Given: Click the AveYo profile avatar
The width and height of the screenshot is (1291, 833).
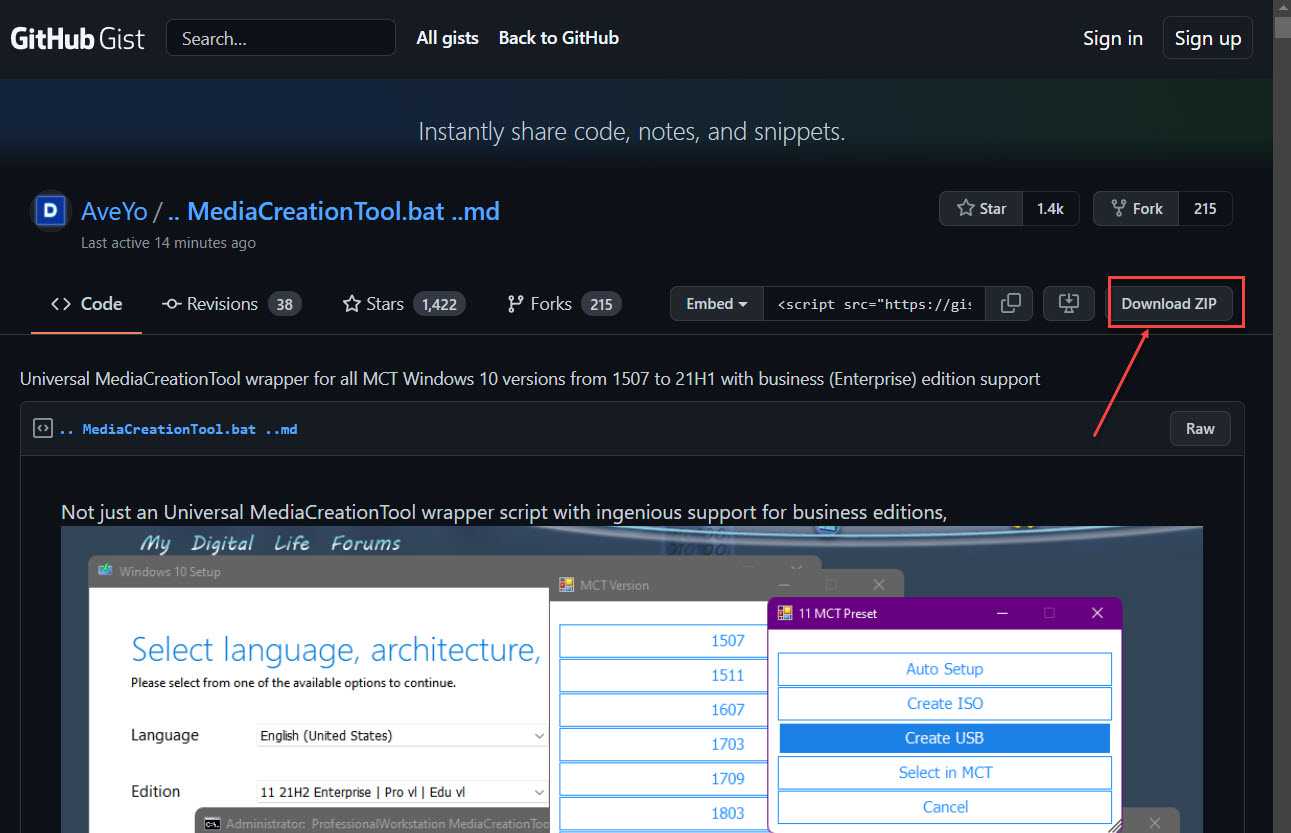Looking at the screenshot, I should 51,211.
